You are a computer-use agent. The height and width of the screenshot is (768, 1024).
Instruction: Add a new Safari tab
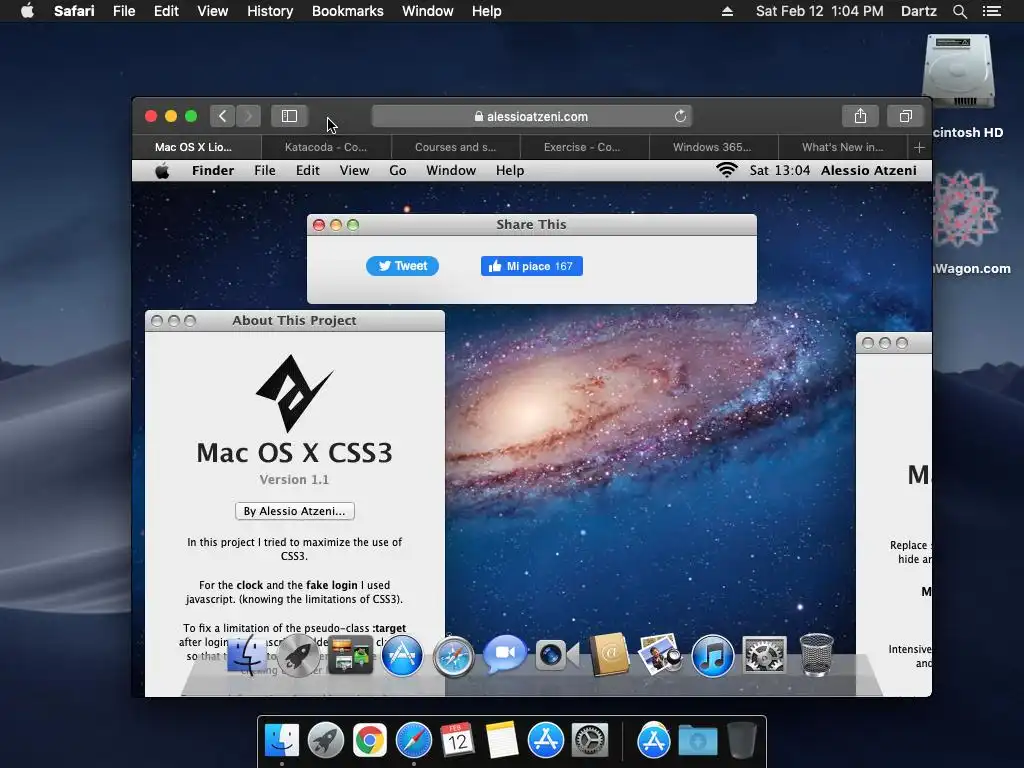919,148
